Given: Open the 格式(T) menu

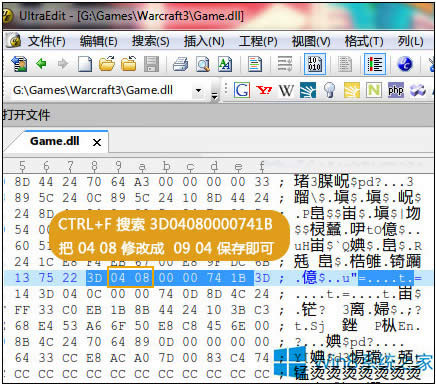Looking at the screenshot, I should point(364,41).
